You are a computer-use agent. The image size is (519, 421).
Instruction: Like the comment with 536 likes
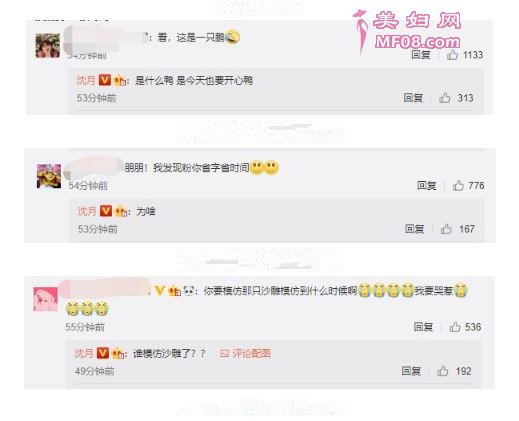click(455, 327)
